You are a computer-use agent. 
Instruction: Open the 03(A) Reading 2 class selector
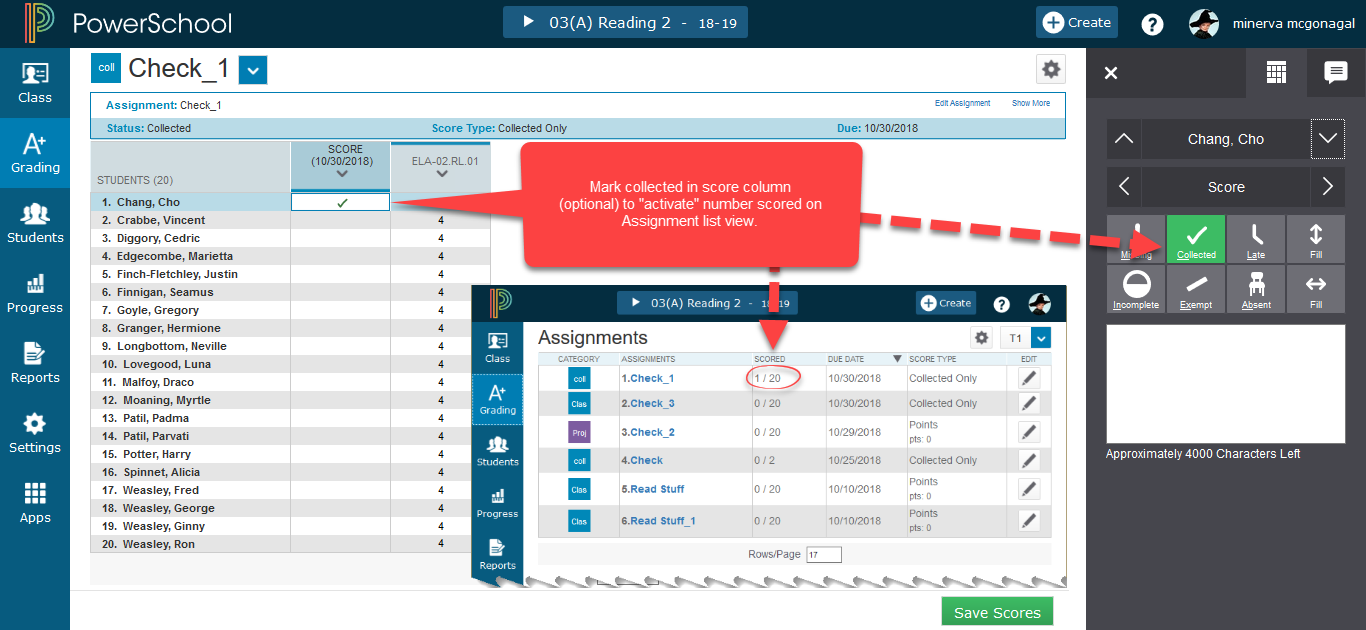[625, 22]
